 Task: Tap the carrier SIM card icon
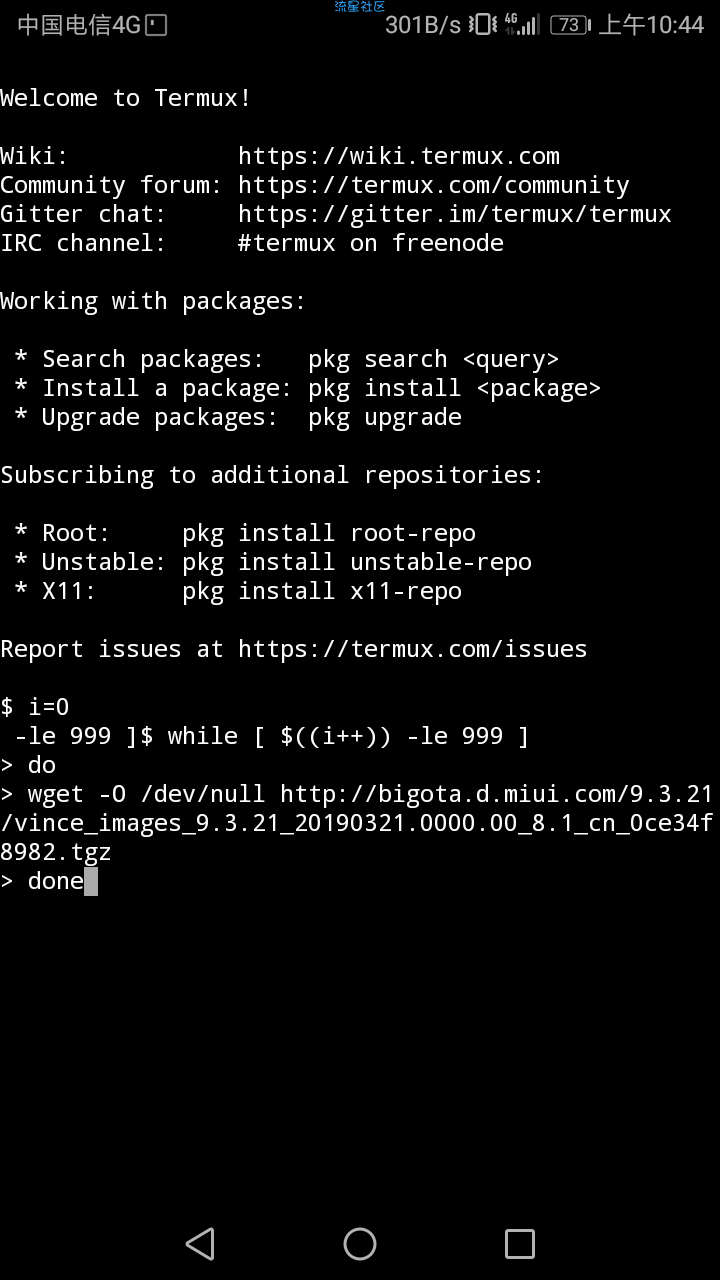[156, 26]
